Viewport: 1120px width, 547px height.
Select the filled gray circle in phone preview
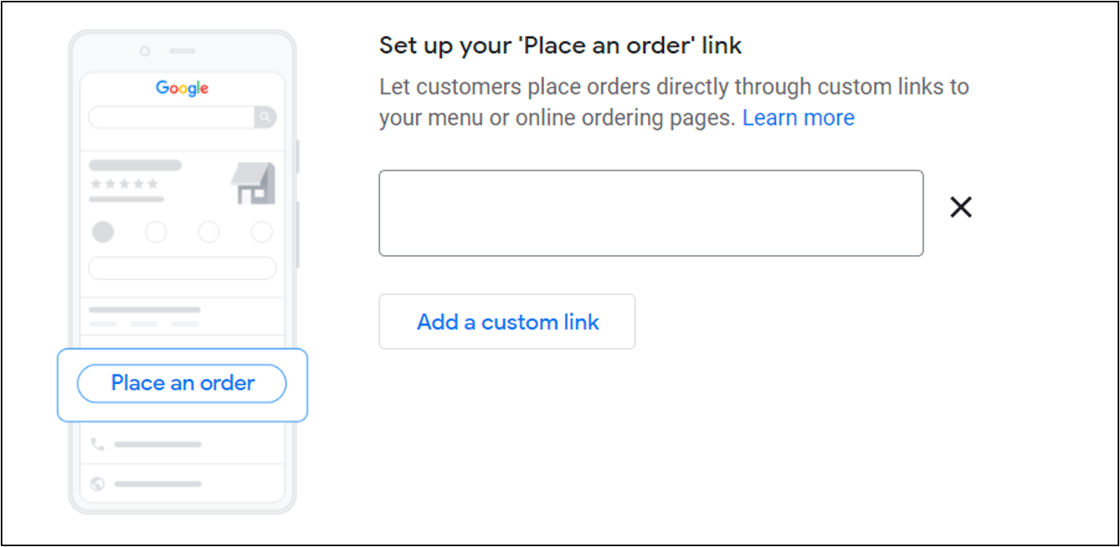pos(103,232)
